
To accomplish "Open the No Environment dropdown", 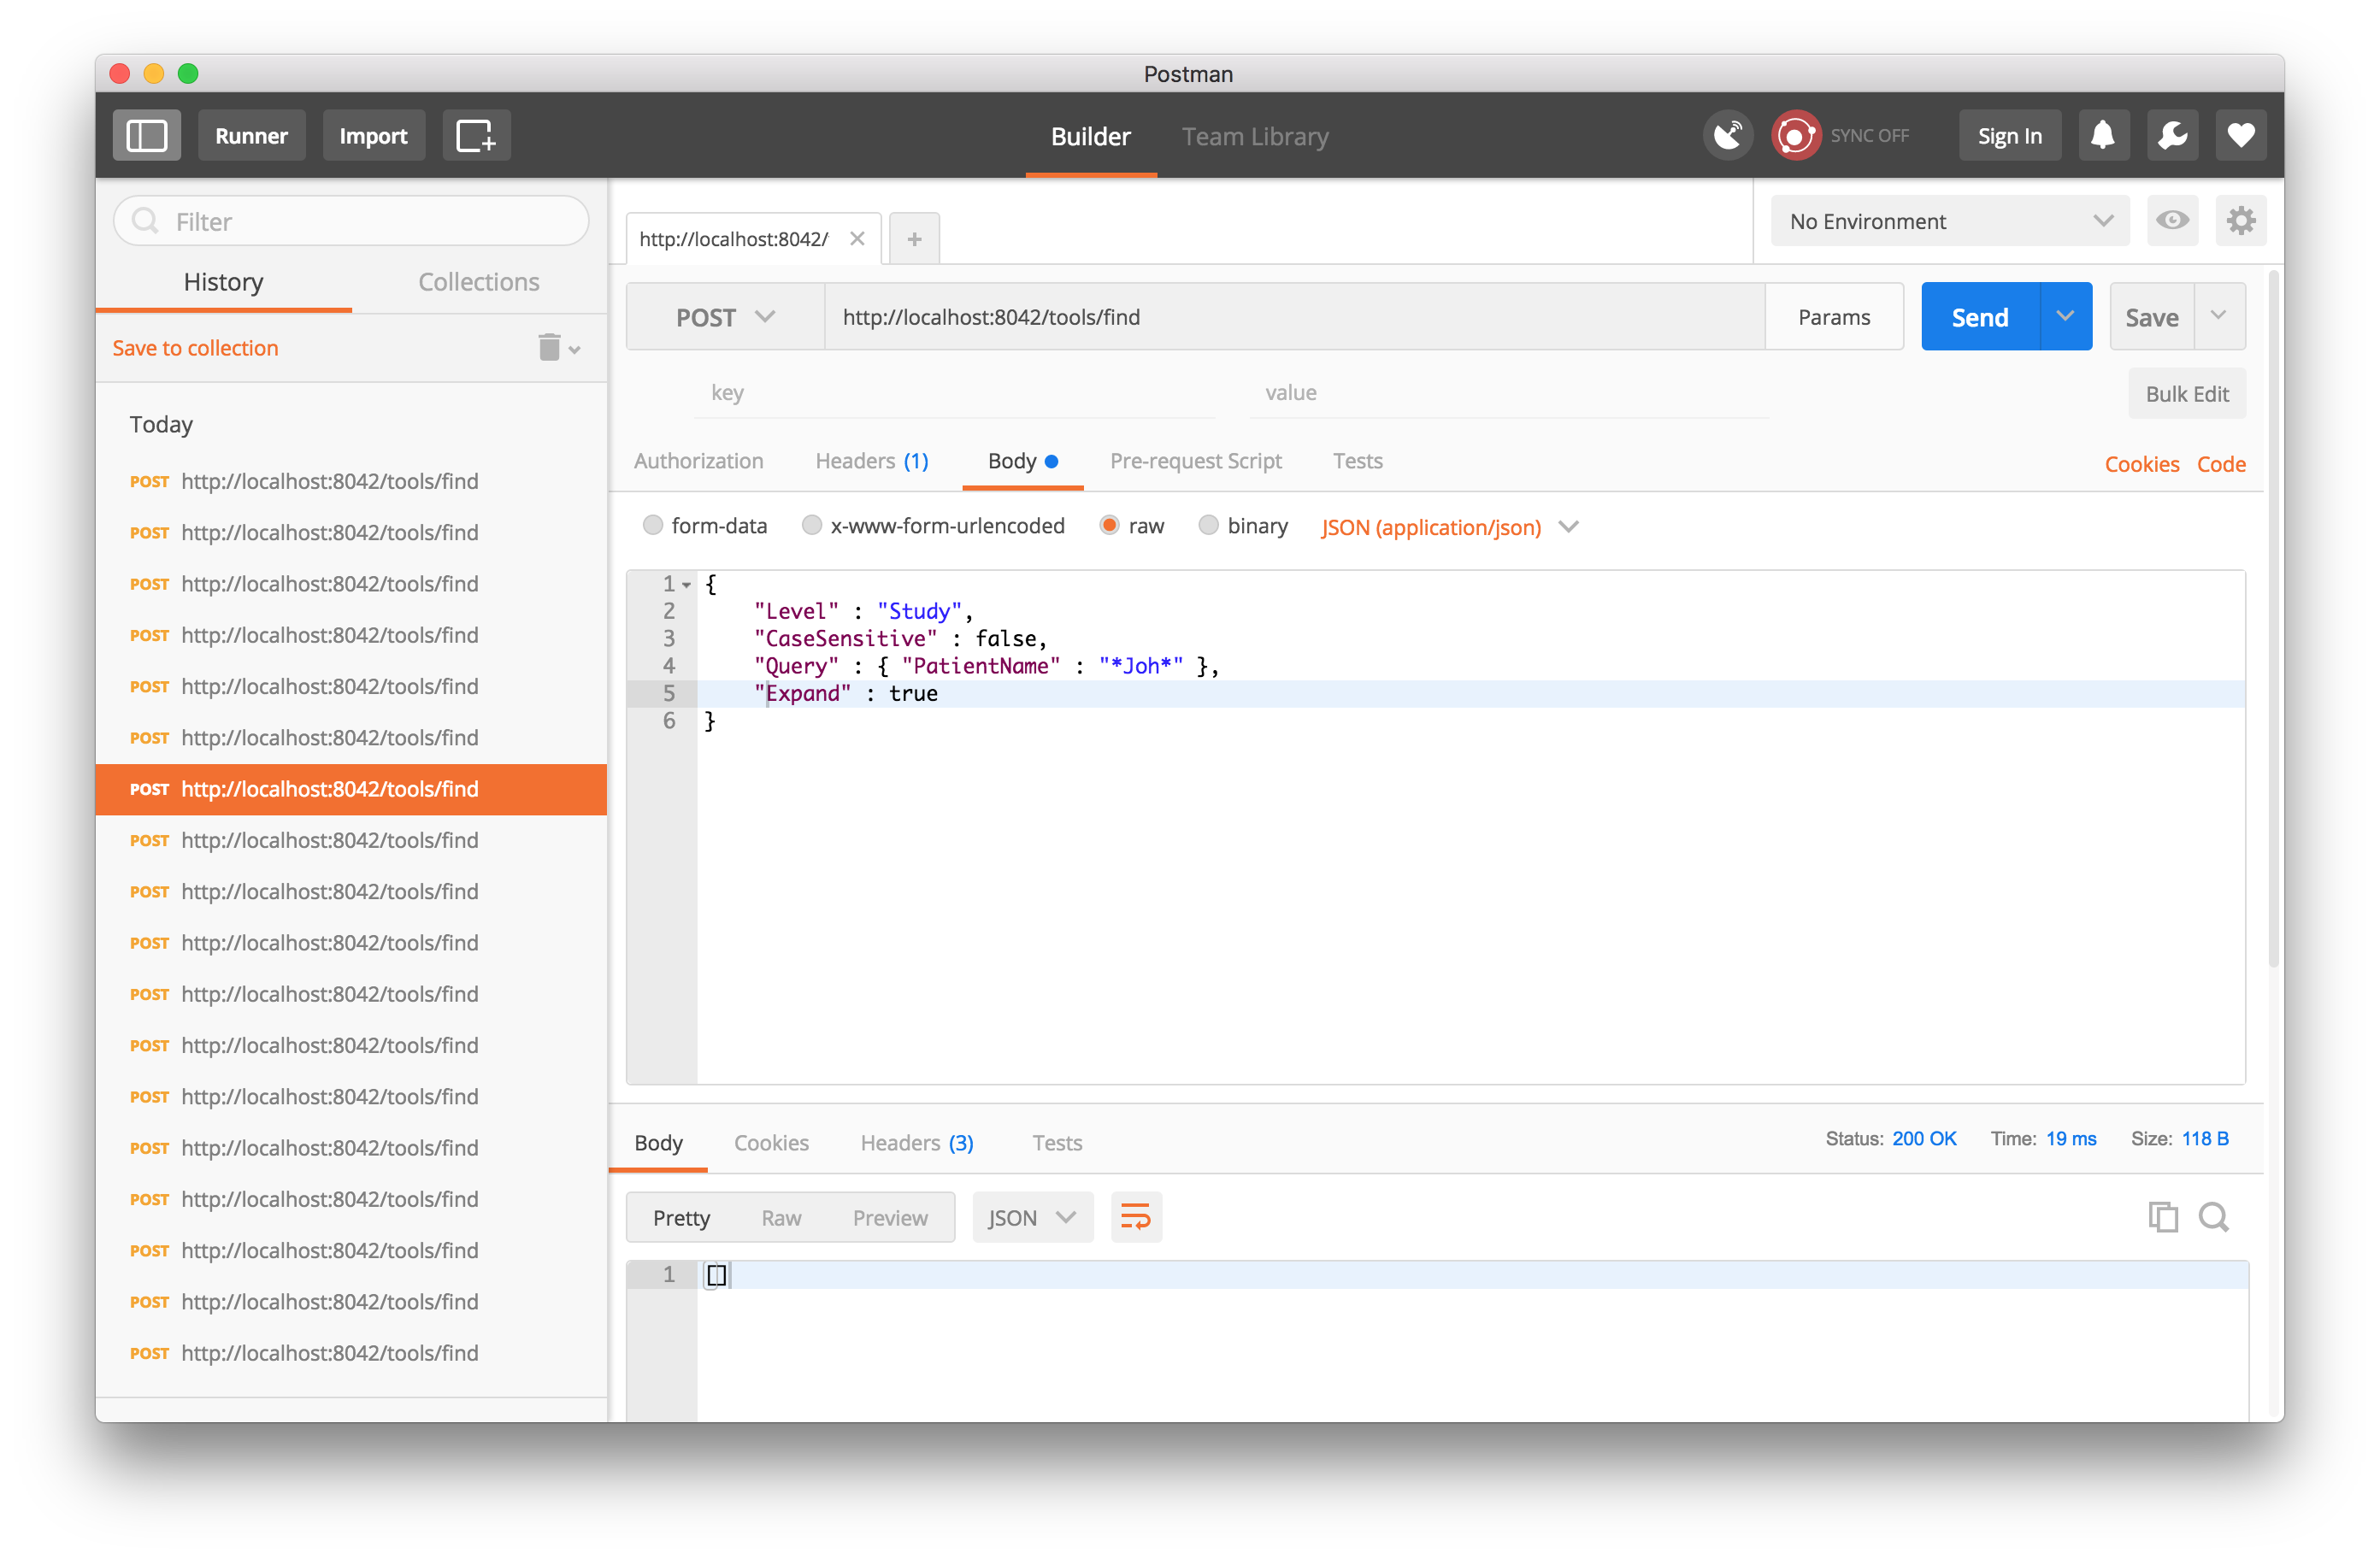I will [x=1950, y=221].
